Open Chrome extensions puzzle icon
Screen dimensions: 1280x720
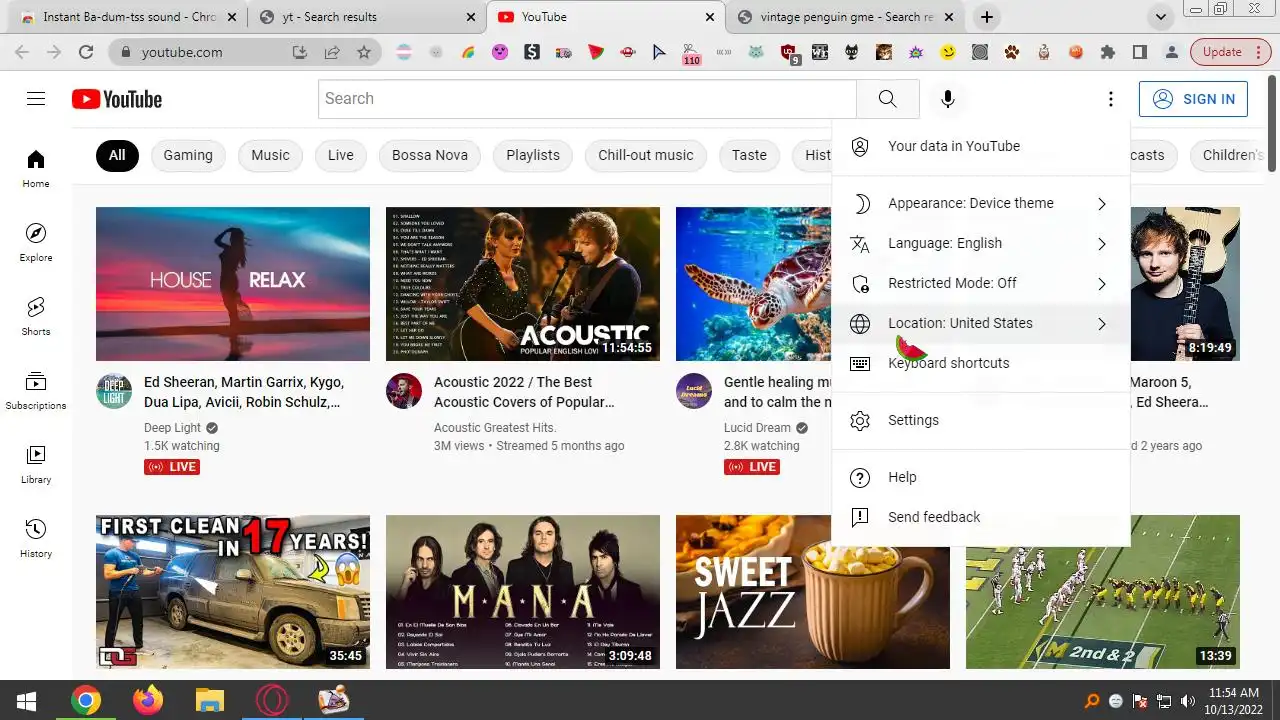pos(1107,52)
